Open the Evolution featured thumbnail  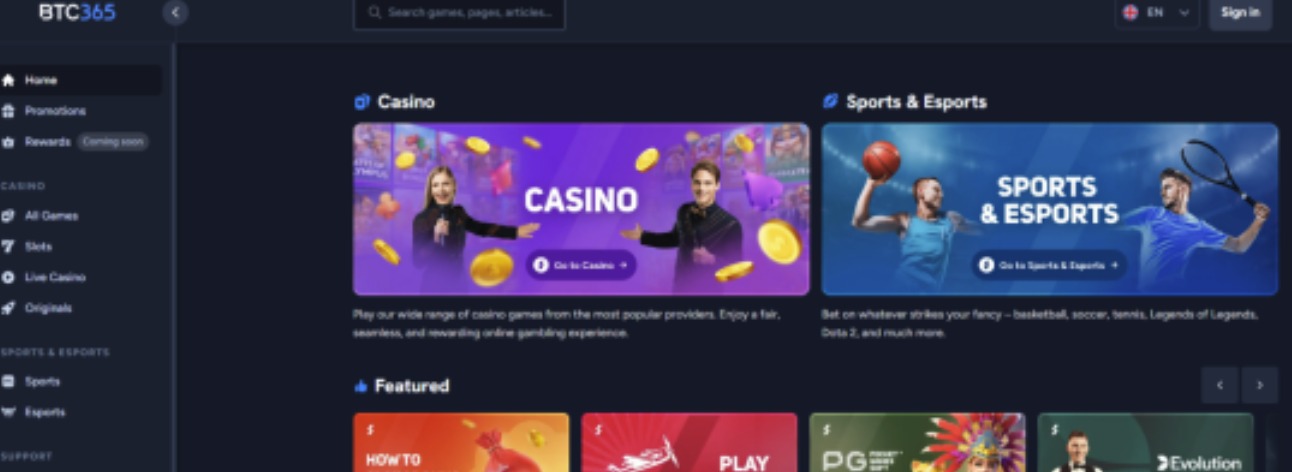coord(1145,442)
